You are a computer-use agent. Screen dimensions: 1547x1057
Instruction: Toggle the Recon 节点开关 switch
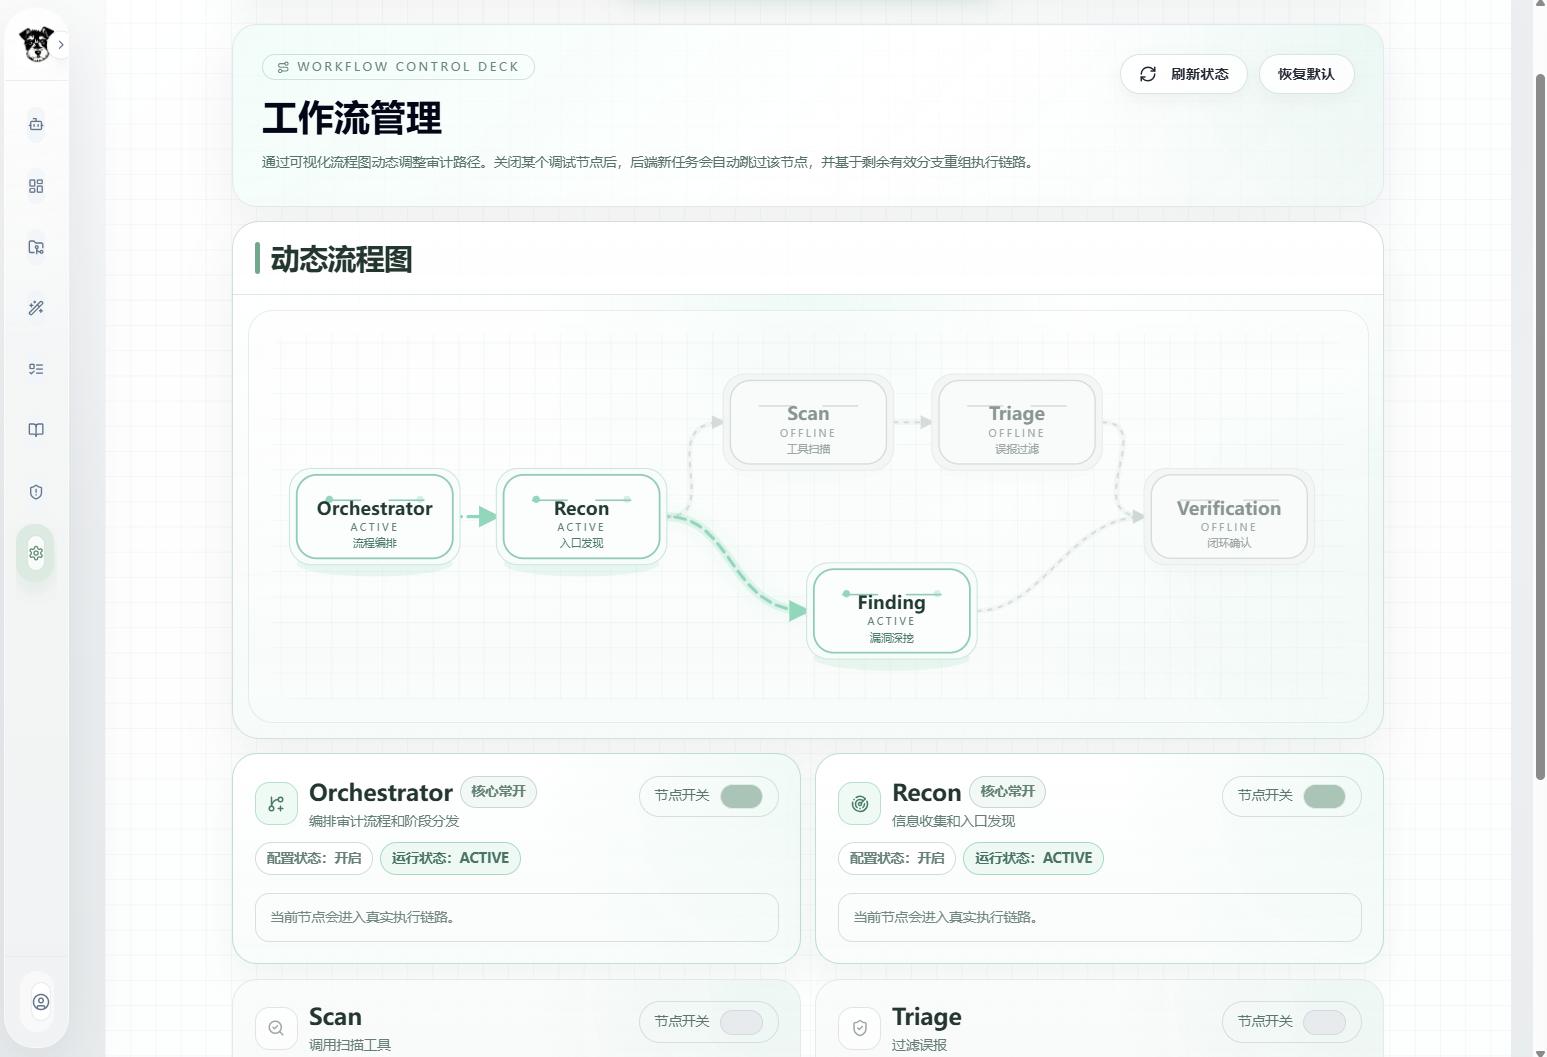1324,796
